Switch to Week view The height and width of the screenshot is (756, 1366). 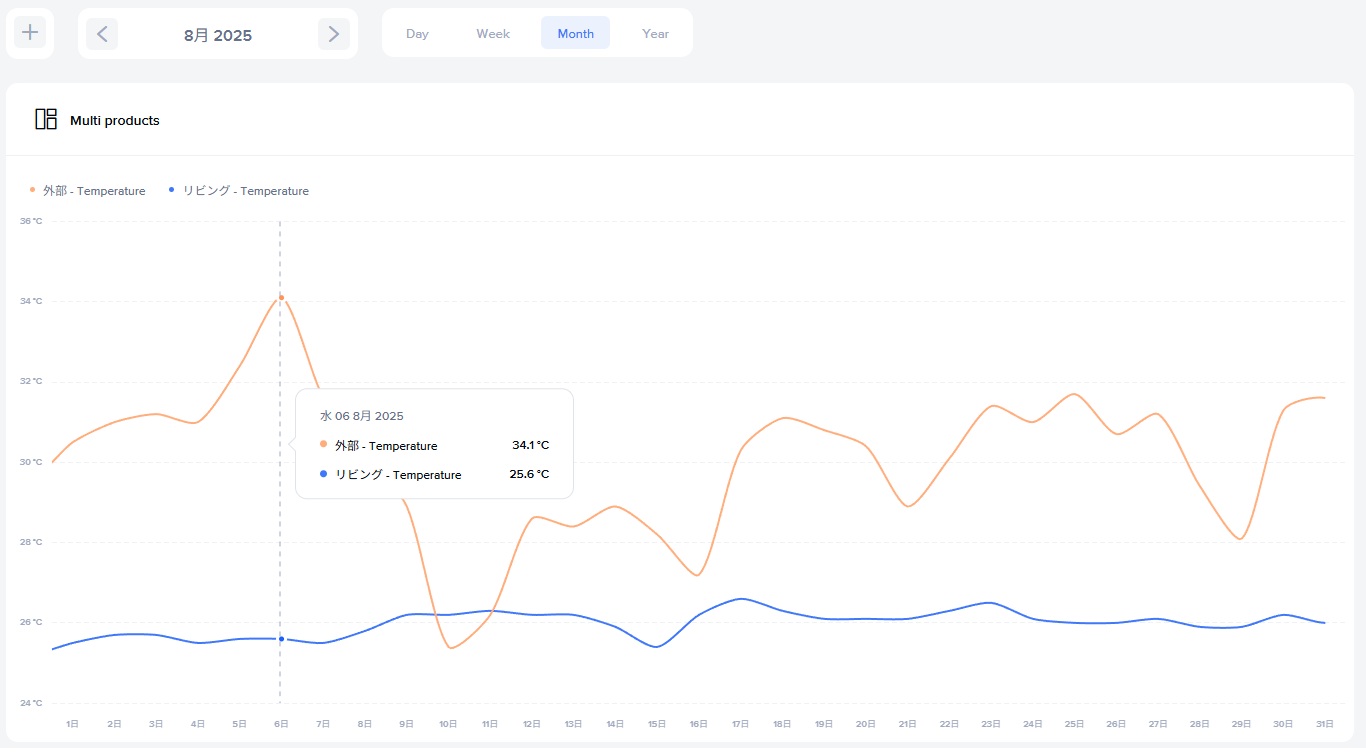click(x=493, y=34)
